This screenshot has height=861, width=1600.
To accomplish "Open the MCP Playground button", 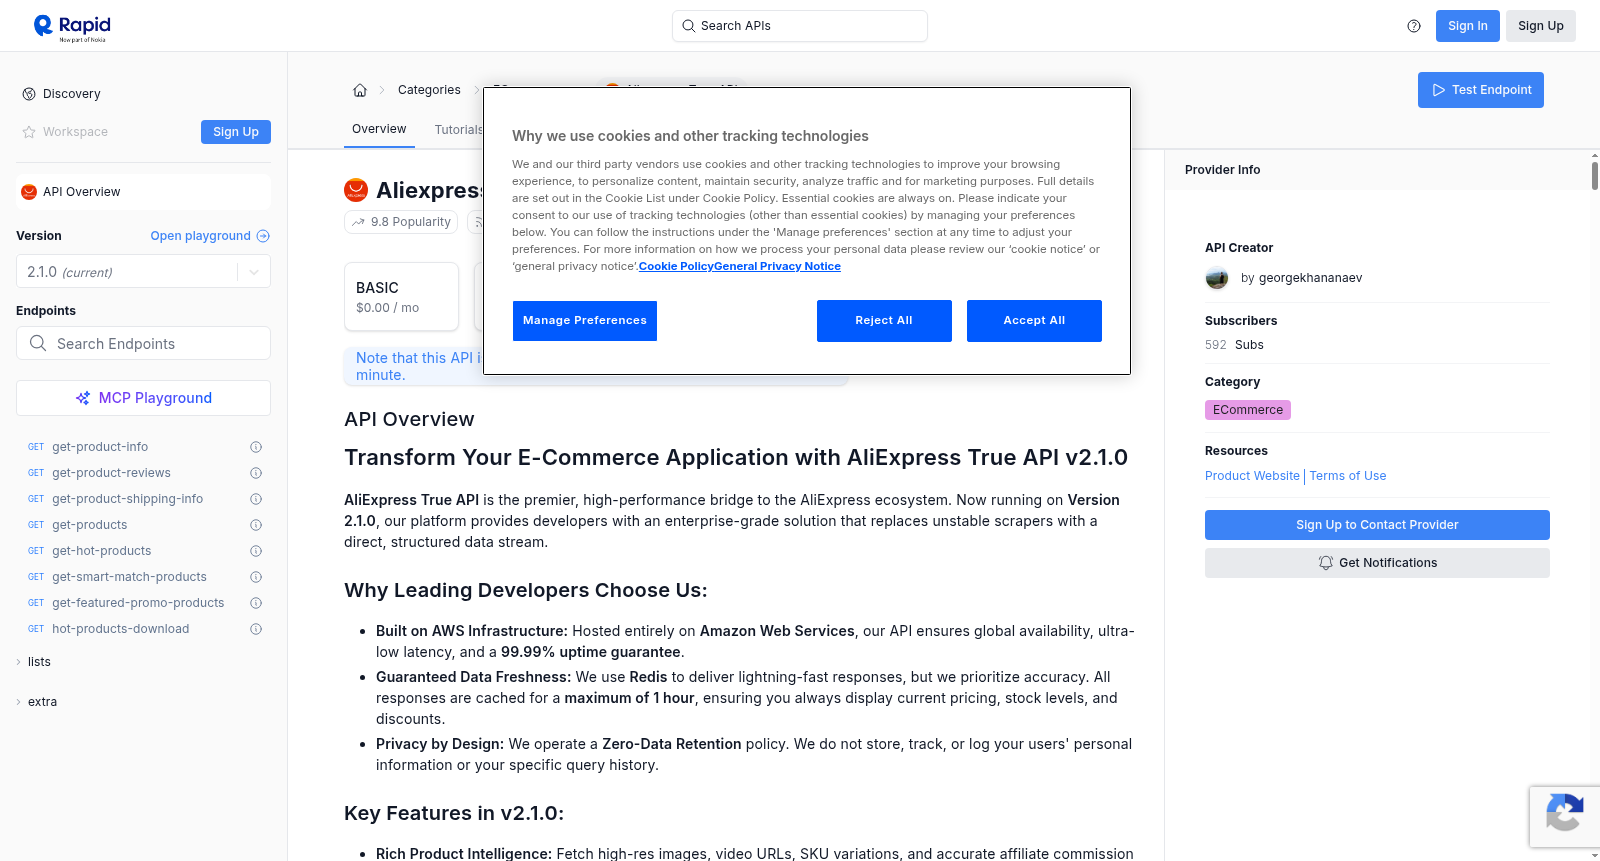I will tap(143, 398).
